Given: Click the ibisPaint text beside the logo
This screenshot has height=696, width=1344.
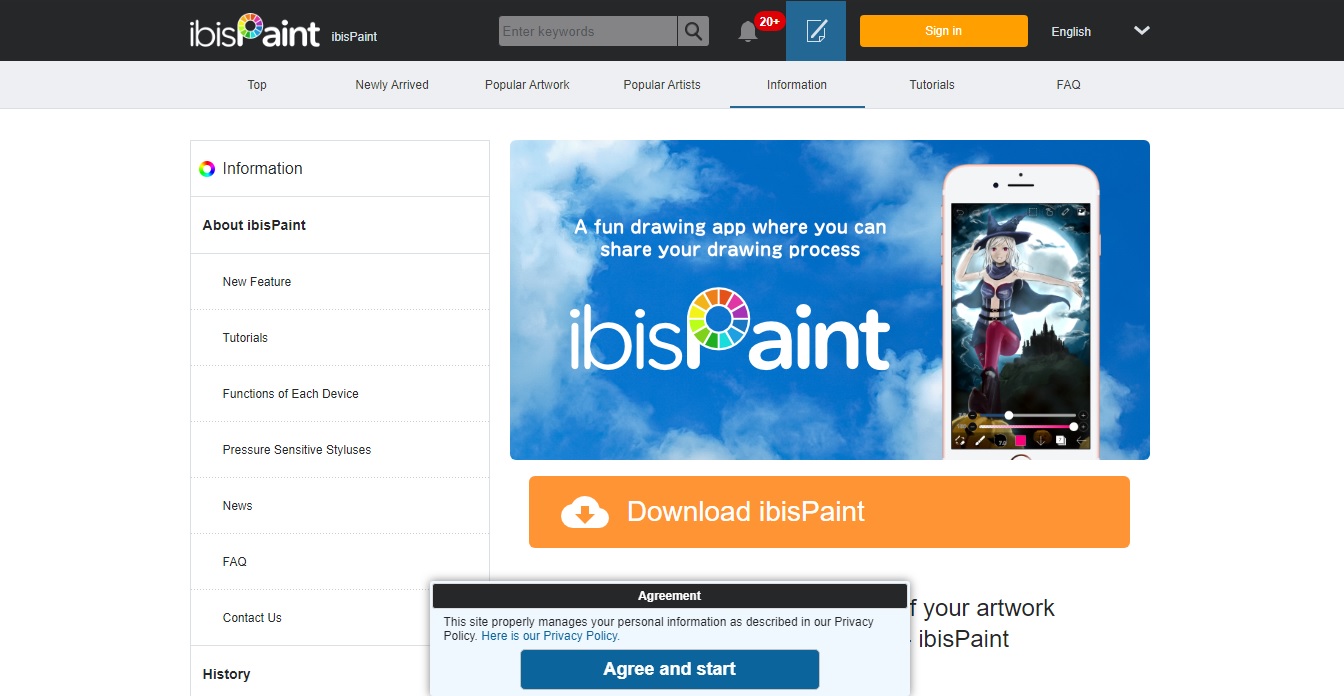Looking at the screenshot, I should click(354, 37).
